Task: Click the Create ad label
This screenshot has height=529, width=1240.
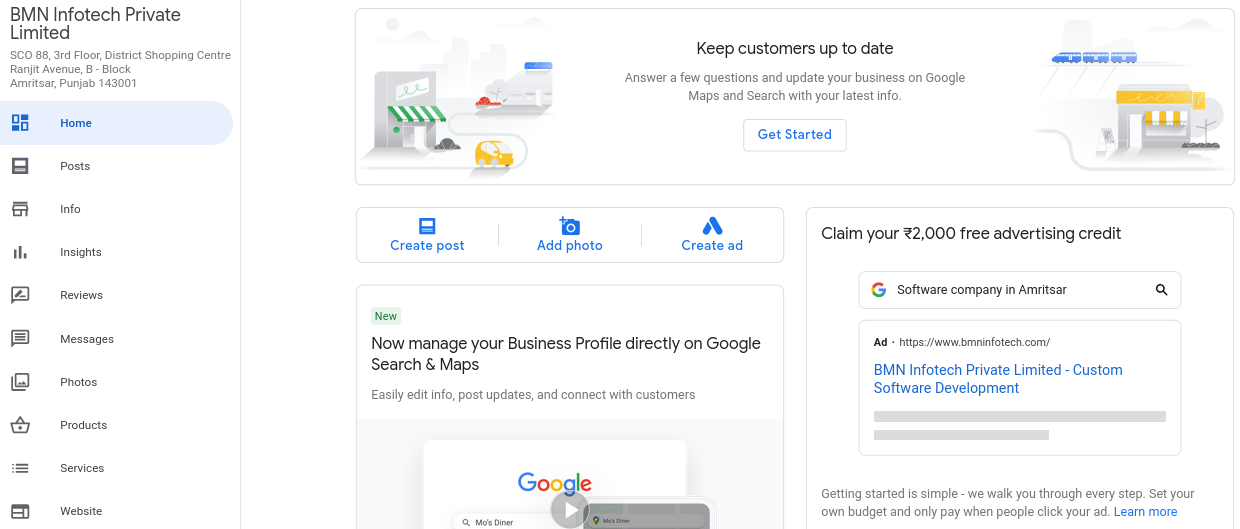Action: coord(712,245)
